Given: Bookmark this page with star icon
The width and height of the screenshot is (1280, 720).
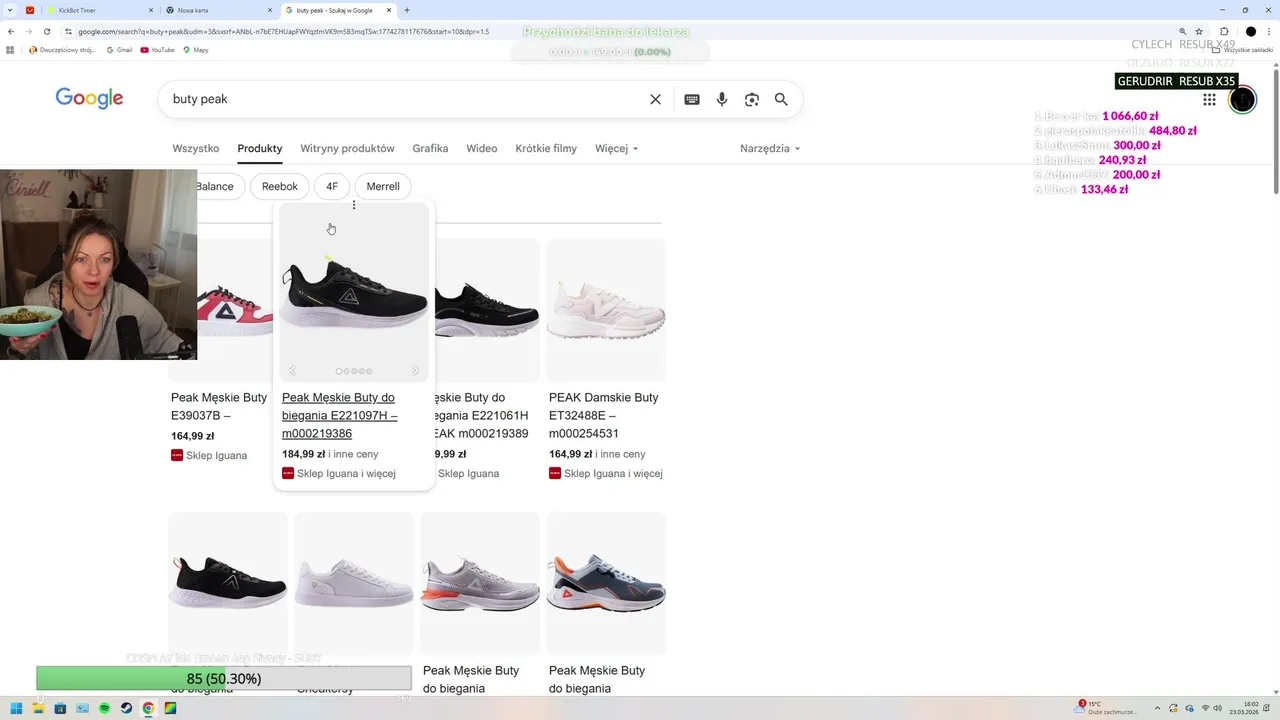Looking at the screenshot, I should pos(1199,31).
